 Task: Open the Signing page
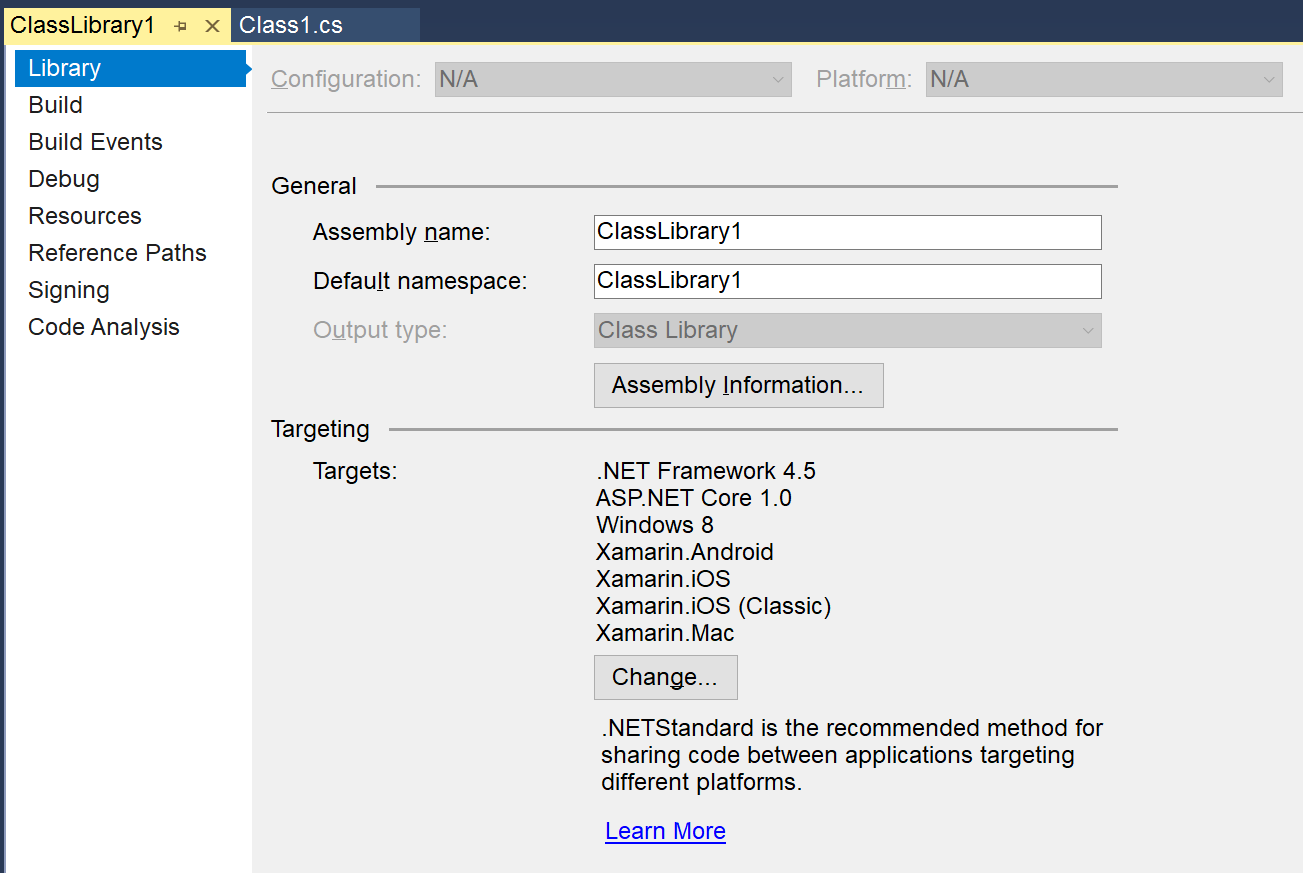(x=69, y=290)
